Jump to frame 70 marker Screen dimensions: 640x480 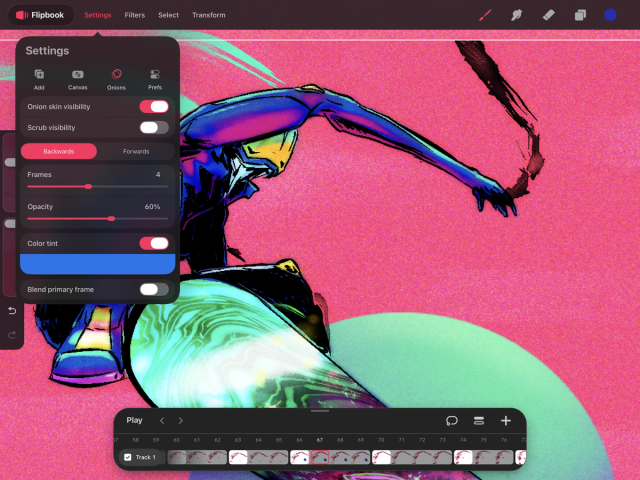point(381,440)
